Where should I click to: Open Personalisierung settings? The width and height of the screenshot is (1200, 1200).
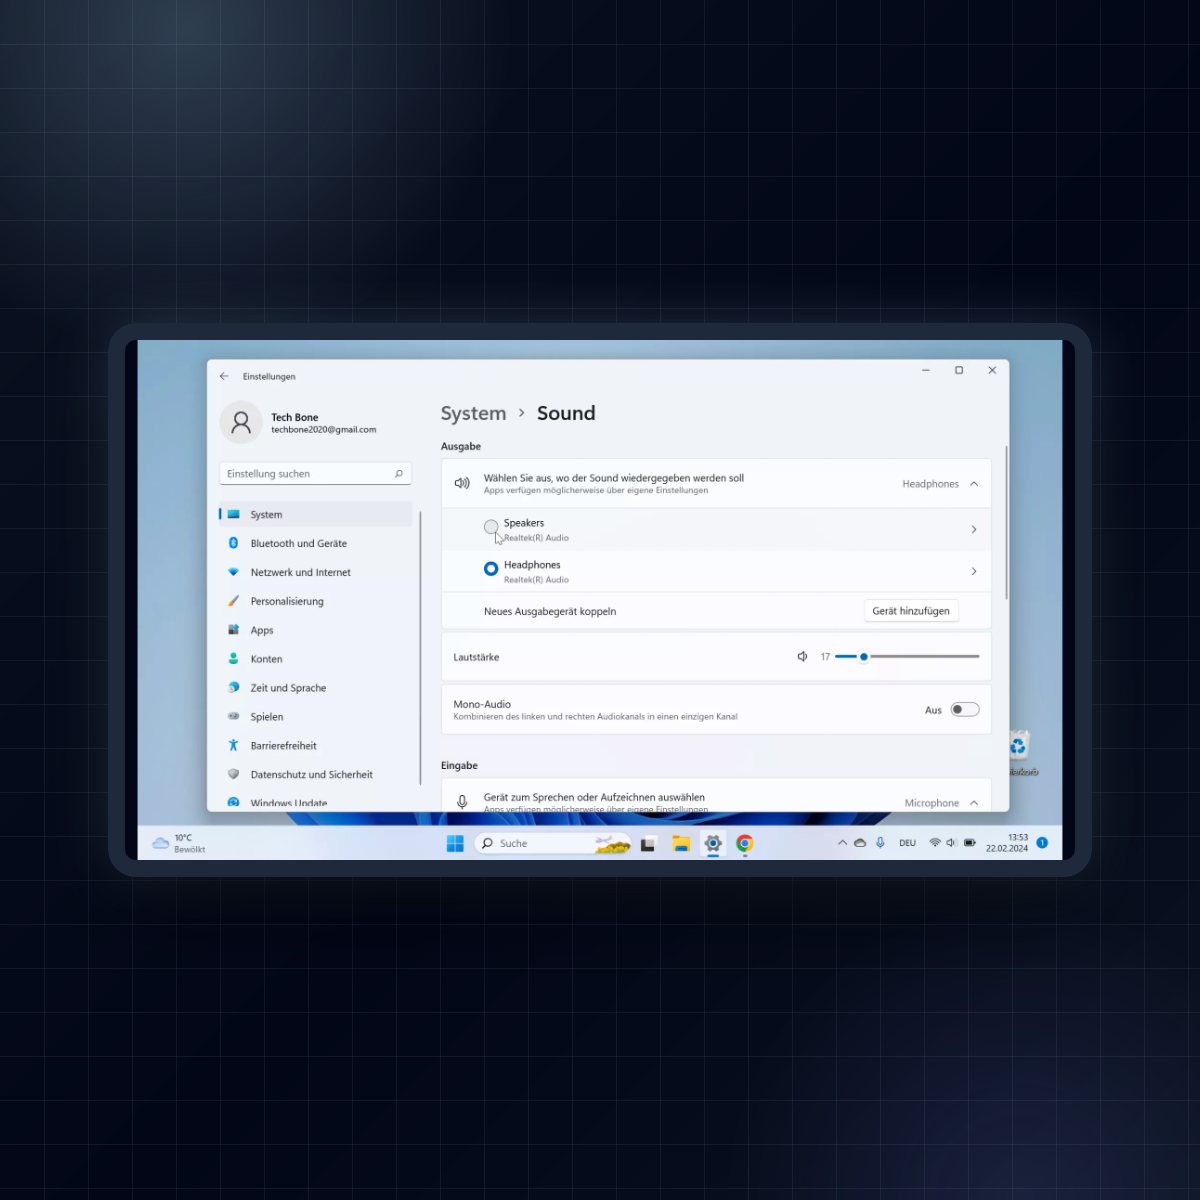(315, 601)
